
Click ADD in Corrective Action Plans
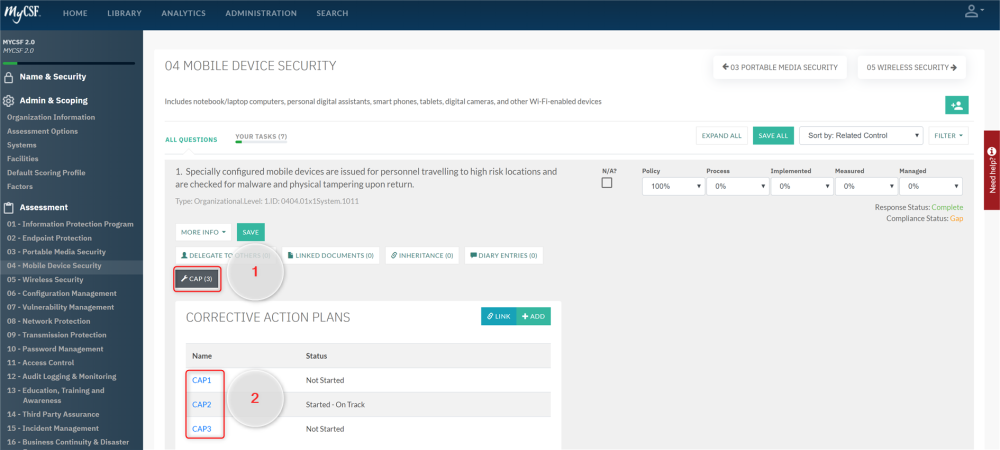(x=533, y=316)
